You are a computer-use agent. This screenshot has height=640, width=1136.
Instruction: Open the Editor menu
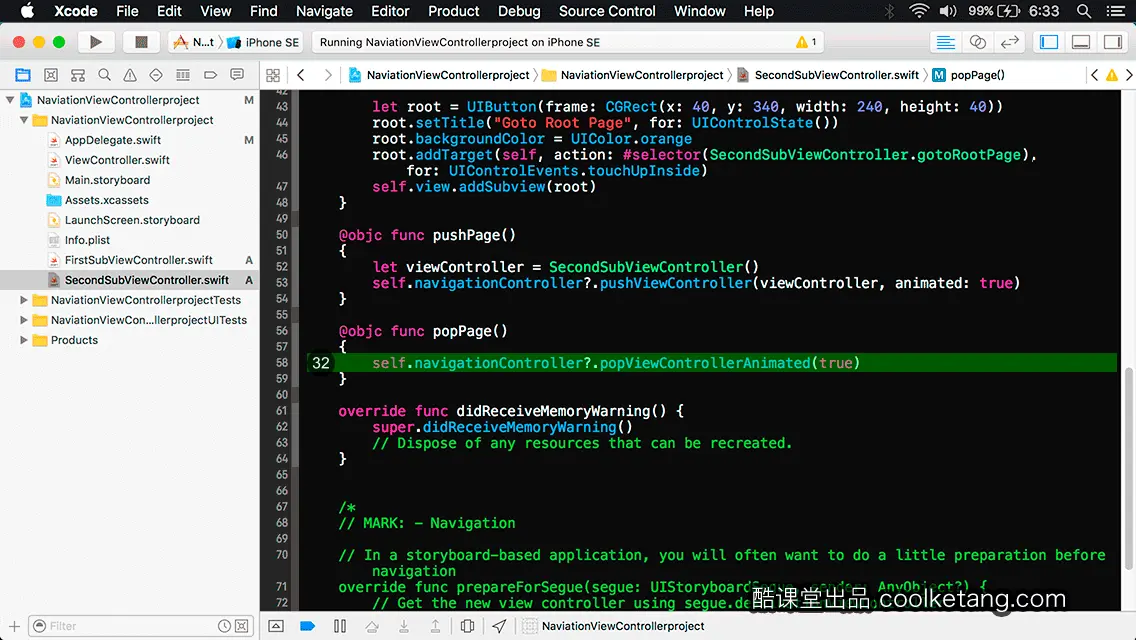390,11
